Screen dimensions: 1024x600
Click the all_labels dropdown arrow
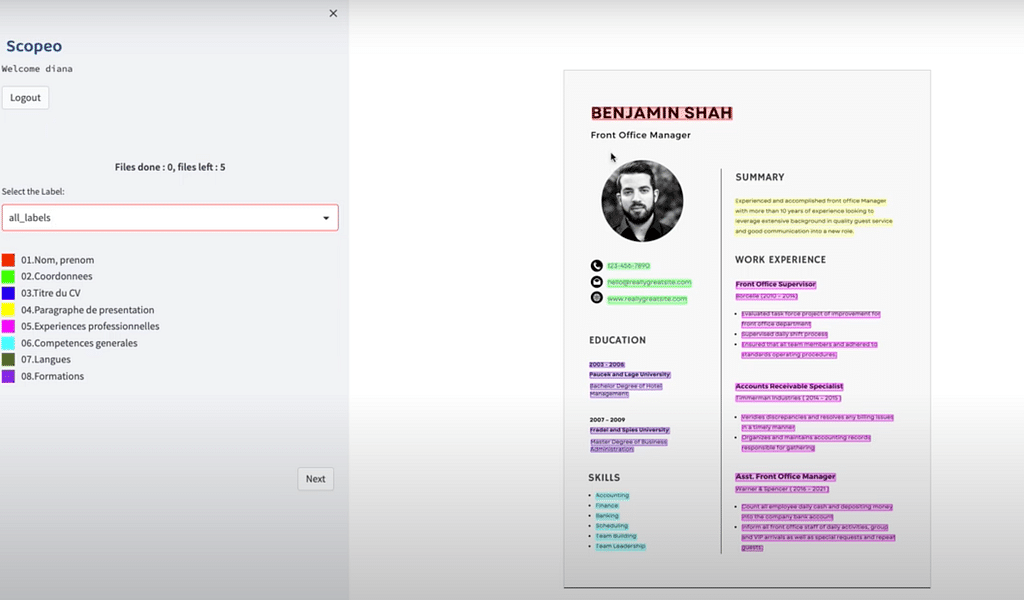point(326,218)
